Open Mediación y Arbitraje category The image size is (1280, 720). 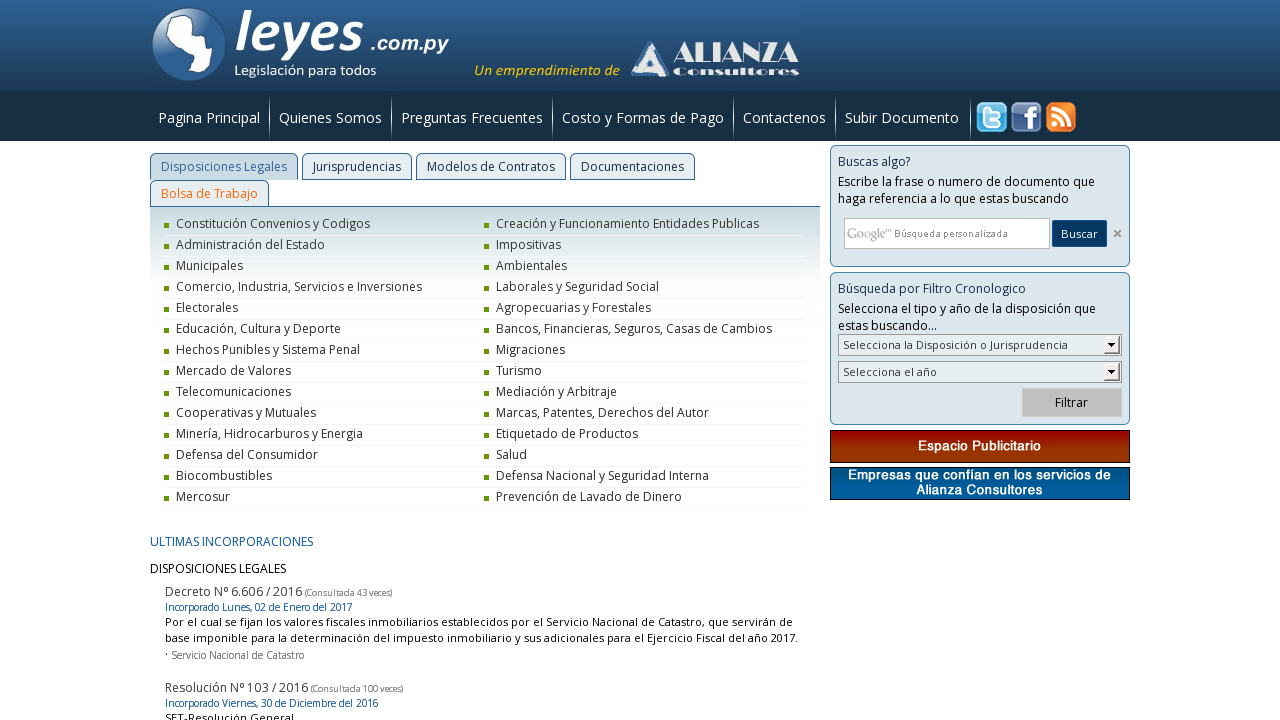click(x=556, y=392)
